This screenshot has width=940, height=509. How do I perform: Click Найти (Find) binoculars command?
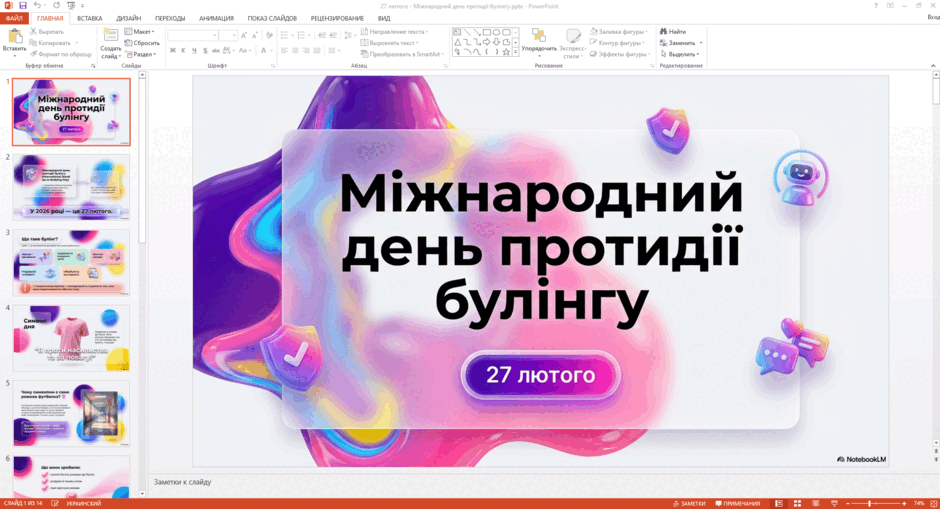673,31
